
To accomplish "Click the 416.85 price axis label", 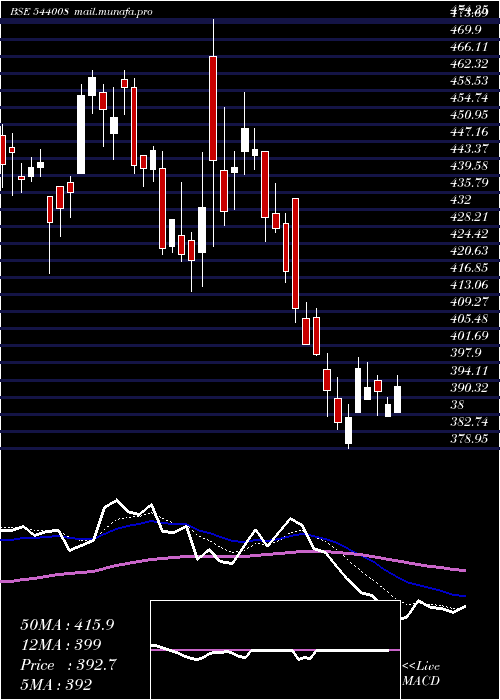I will tap(469, 267).
